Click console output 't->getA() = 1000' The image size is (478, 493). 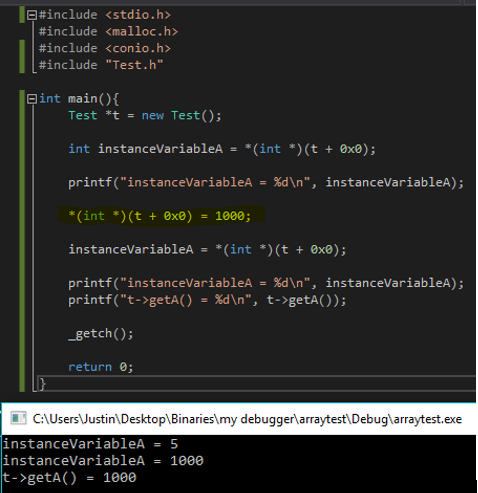coord(69,478)
